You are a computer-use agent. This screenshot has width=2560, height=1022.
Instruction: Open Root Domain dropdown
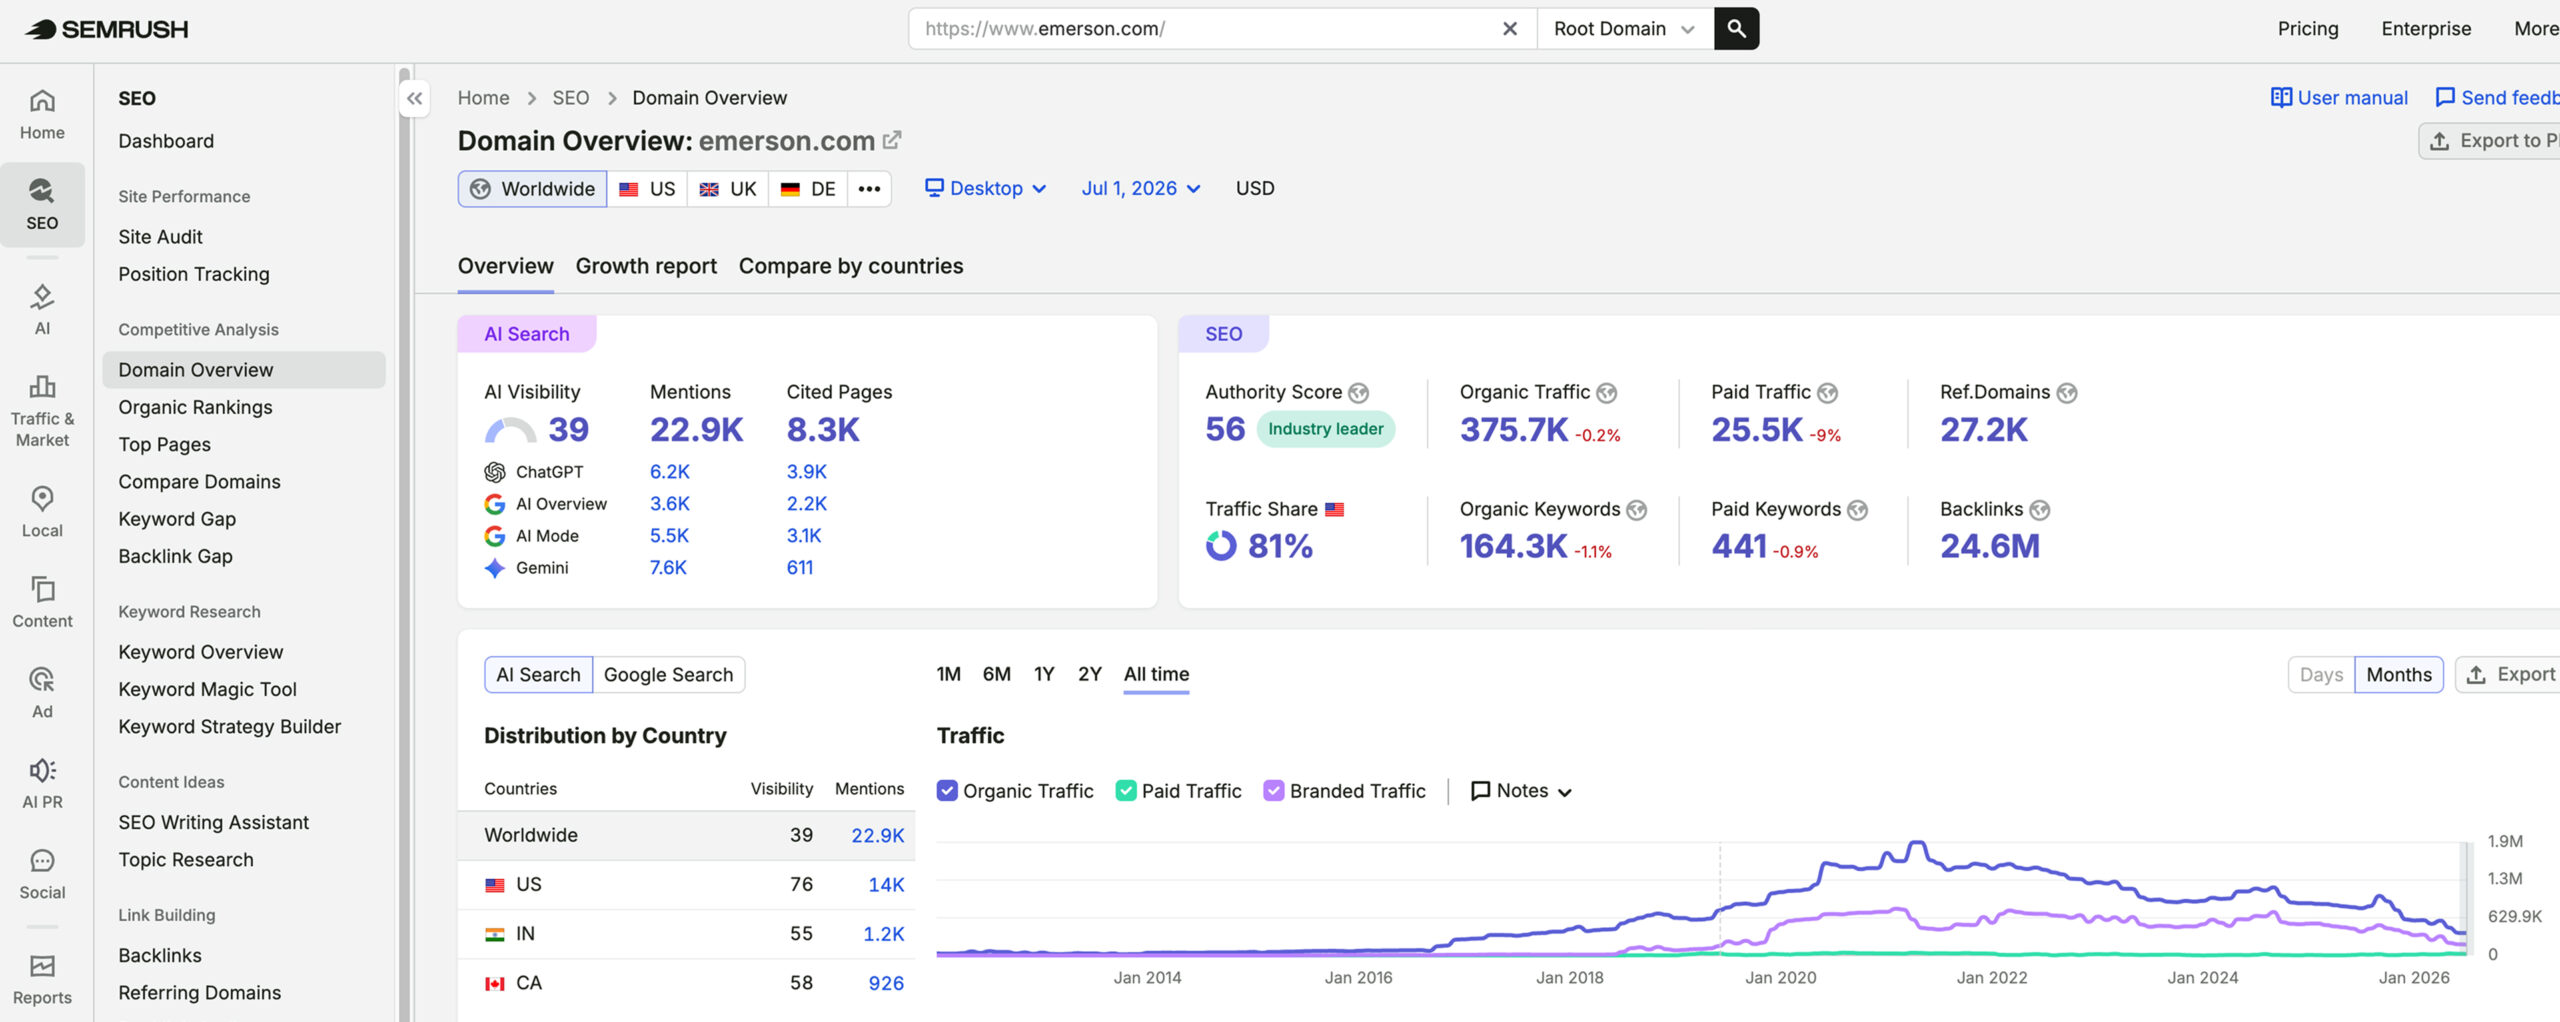tap(1624, 29)
